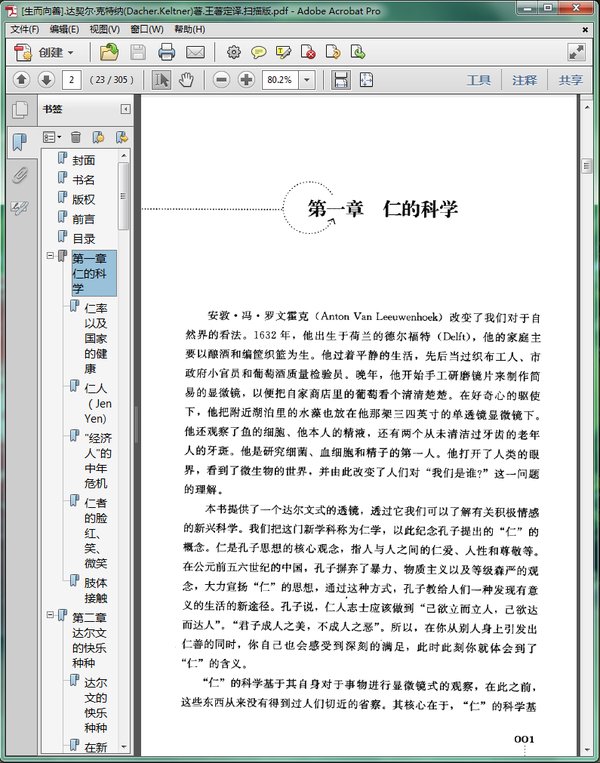The image size is (600, 763).
Task: Open the bookmarks panel icon
Action: (x=20, y=142)
